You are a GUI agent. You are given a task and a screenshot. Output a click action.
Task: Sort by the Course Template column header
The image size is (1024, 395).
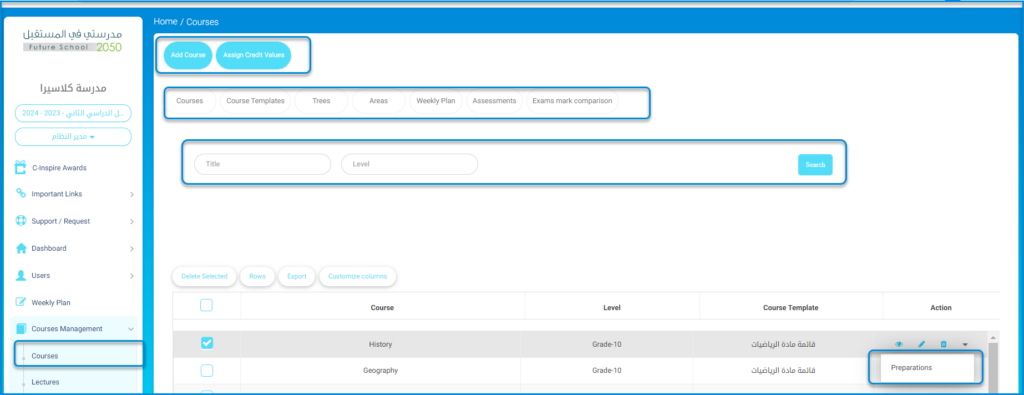pos(790,308)
